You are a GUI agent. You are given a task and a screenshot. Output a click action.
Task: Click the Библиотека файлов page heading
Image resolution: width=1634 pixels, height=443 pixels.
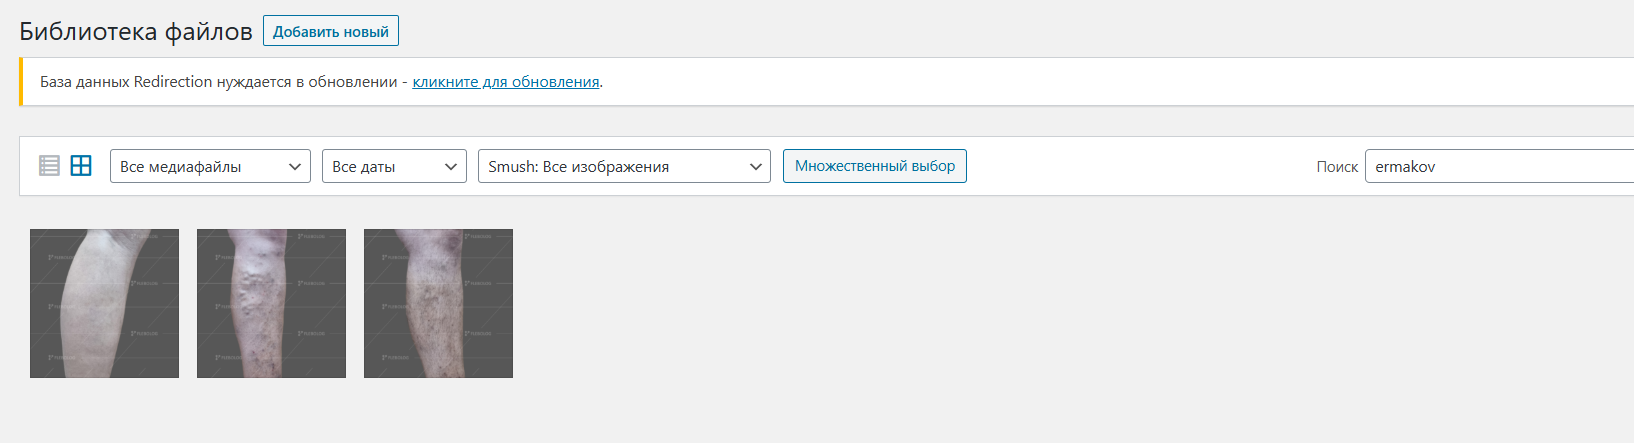(x=136, y=32)
